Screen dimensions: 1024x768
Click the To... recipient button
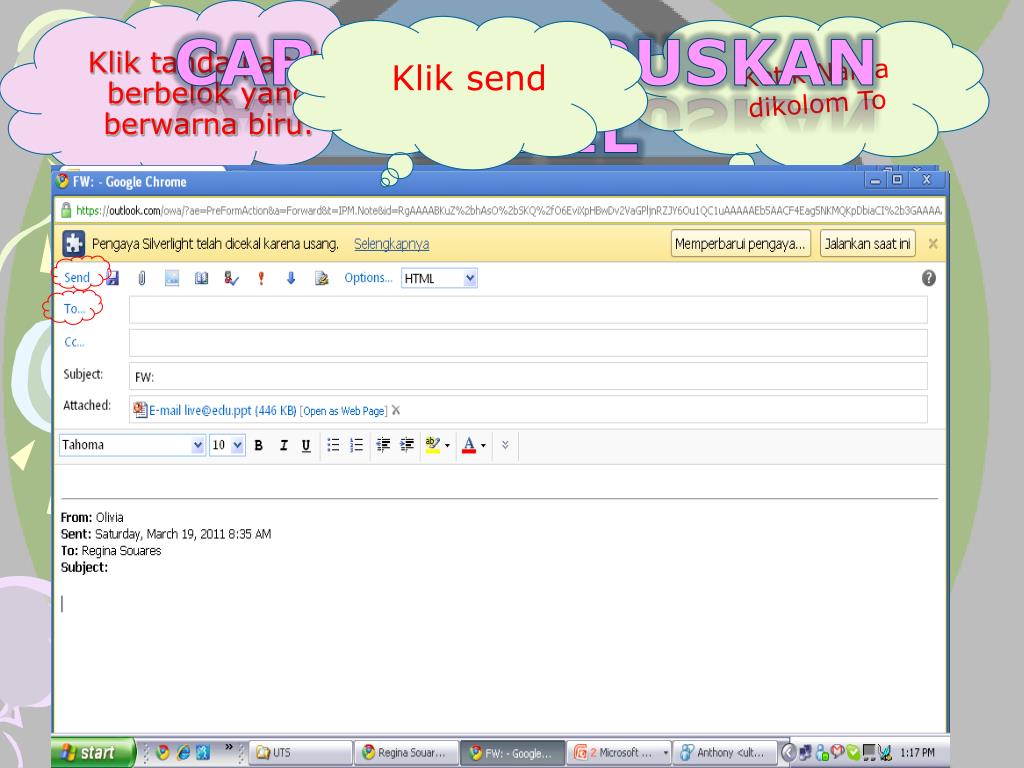click(74, 309)
